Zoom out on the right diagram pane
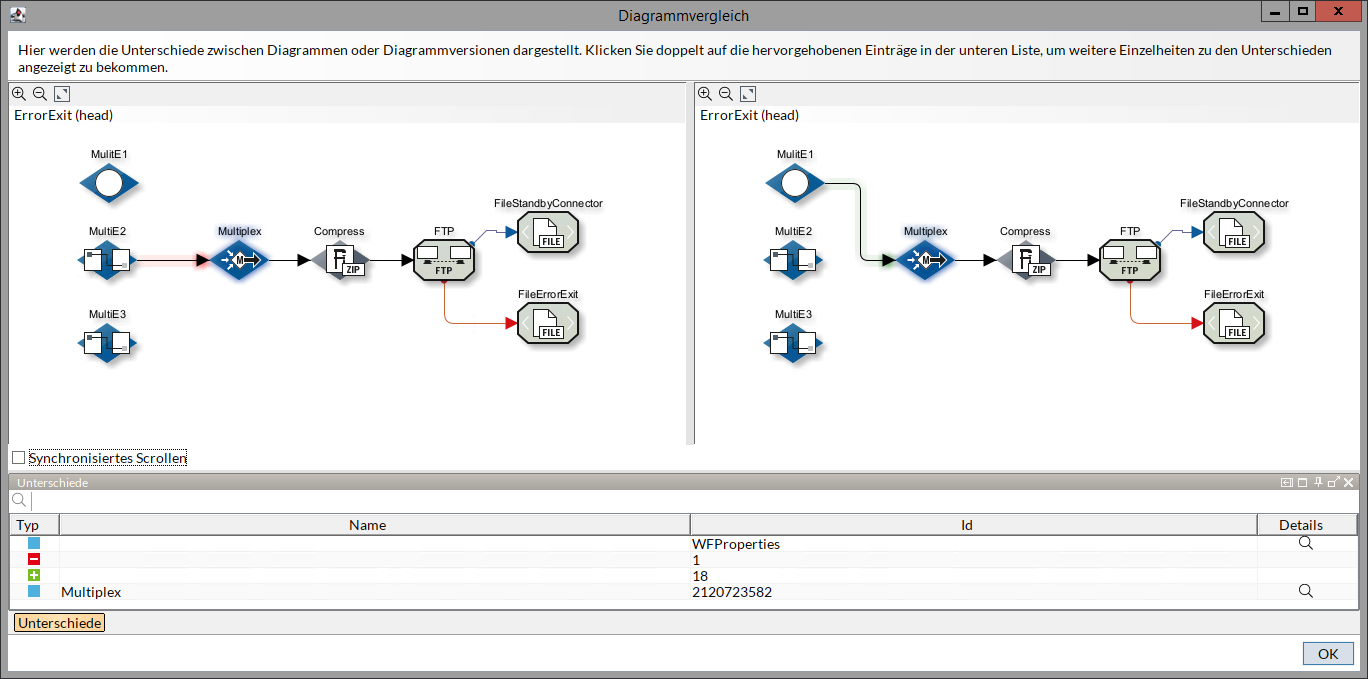The height and width of the screenshot is (679, 1368). [726, 94]
